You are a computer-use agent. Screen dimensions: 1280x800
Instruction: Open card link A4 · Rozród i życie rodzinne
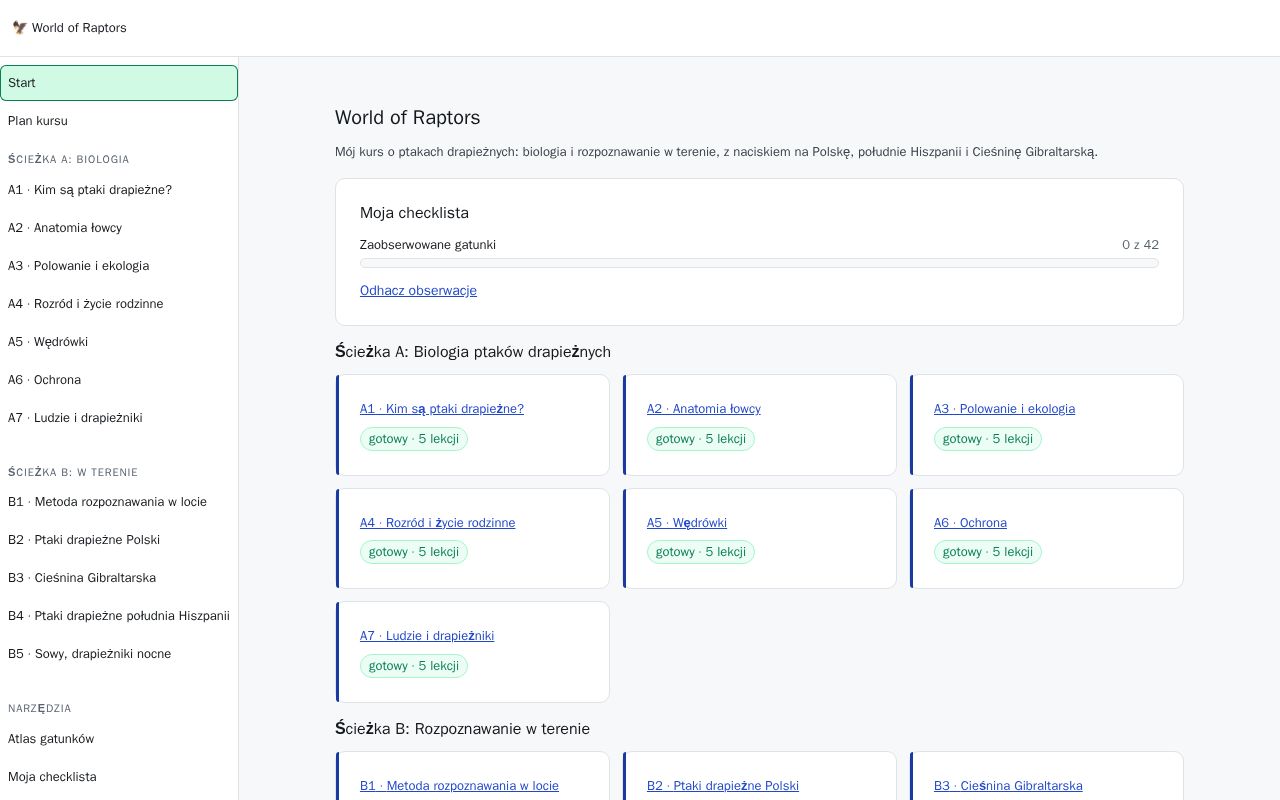click(438, 523)
